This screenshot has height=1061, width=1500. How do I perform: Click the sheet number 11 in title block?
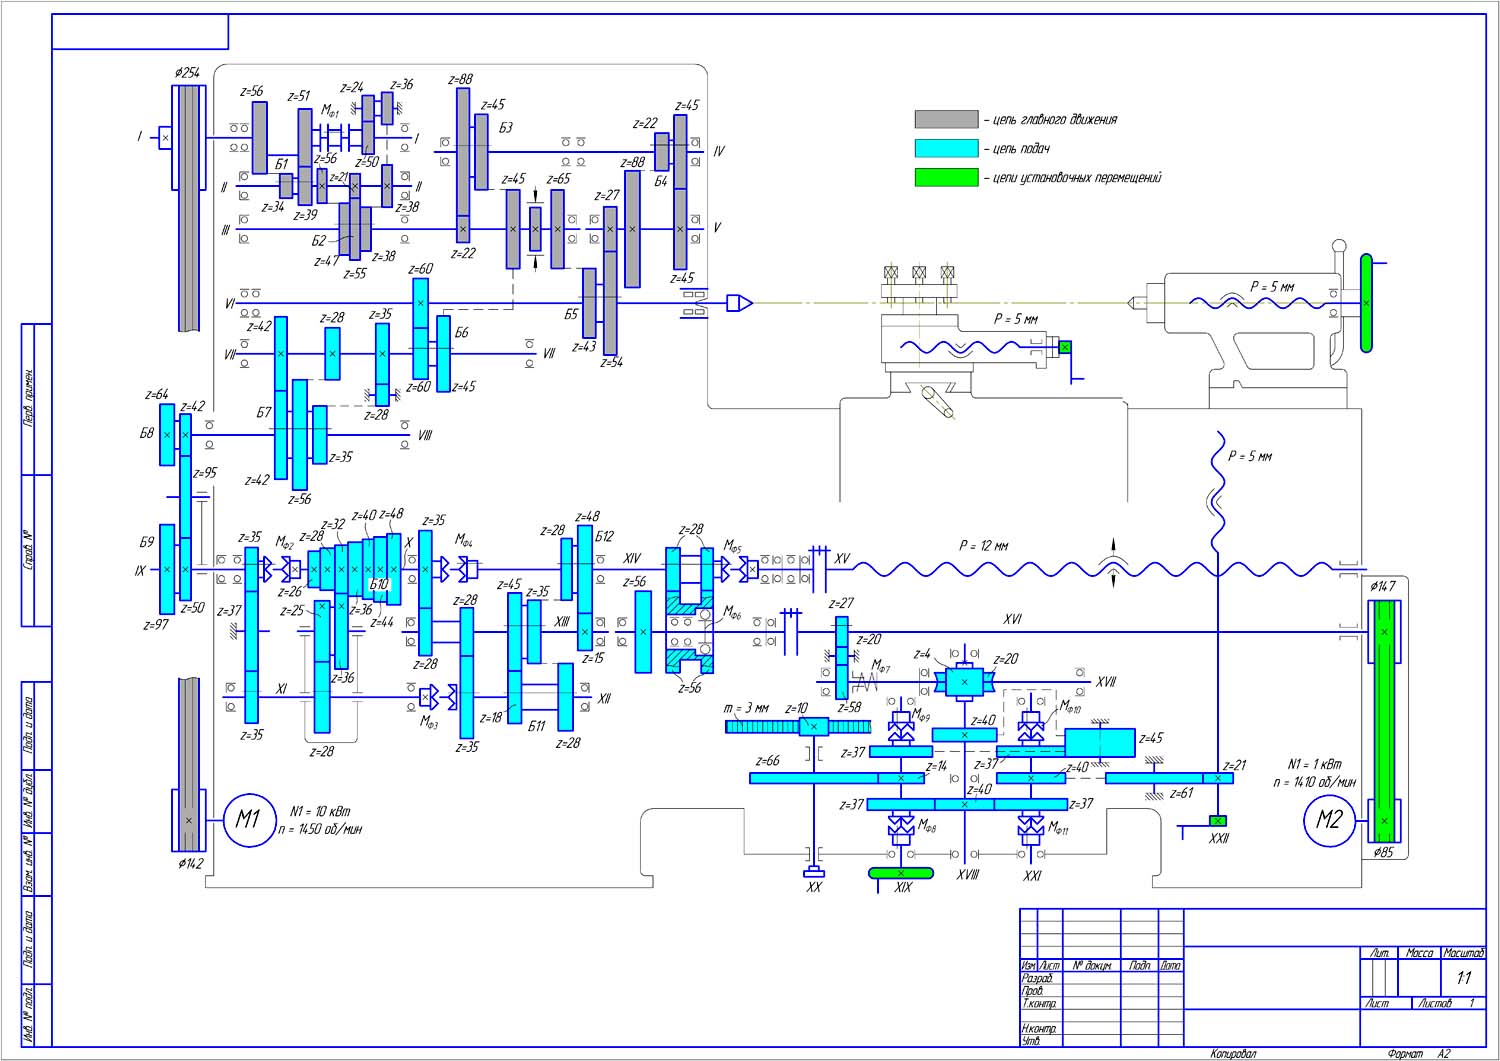tap(1463, 978)
